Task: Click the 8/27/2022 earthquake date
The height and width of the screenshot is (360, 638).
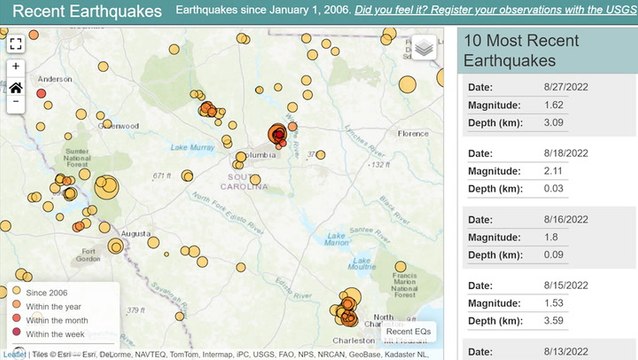Action: click(x=566, y=87)
